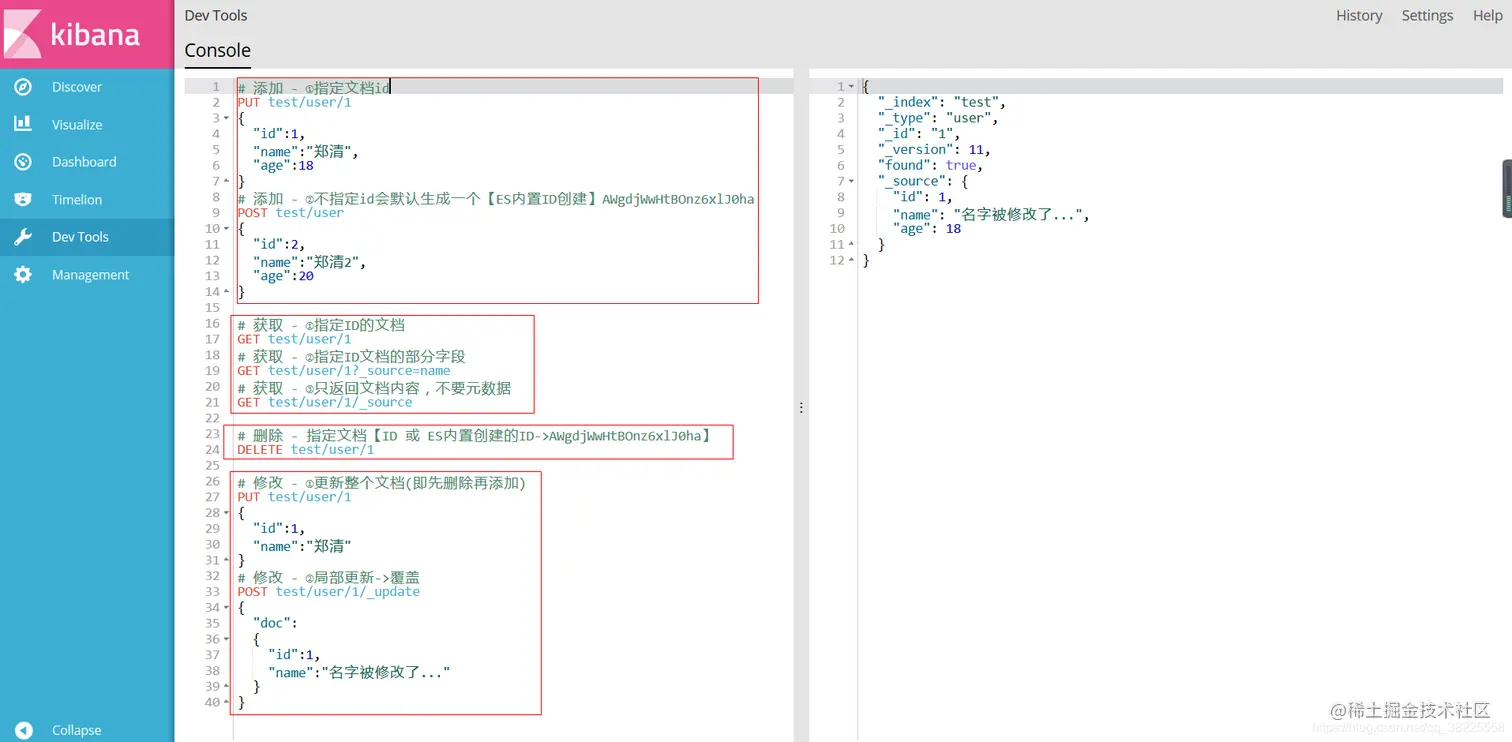Open Management via the gear icon
Image resolution: width=1512 pixels, height=742 pixels.
click(23, 274)
